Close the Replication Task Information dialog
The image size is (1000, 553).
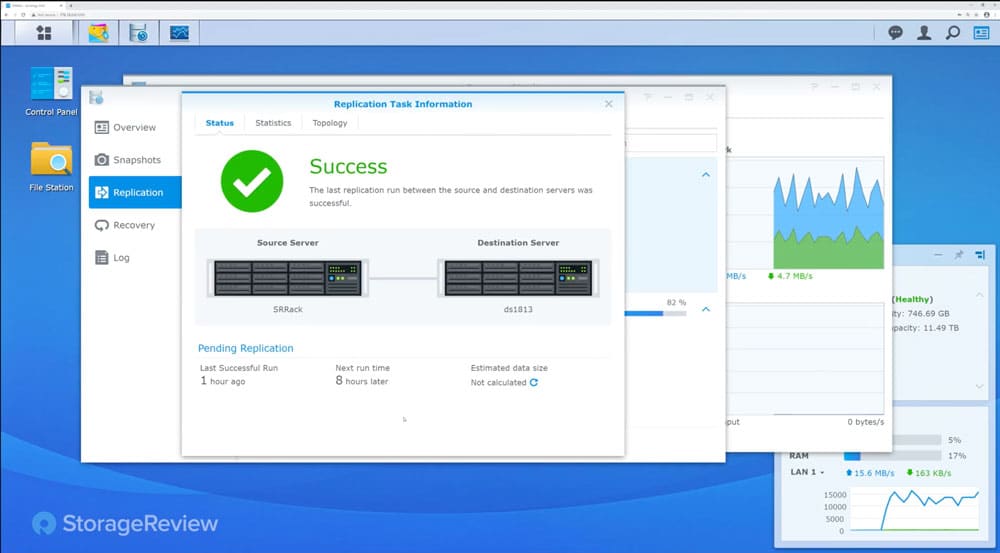608,104
